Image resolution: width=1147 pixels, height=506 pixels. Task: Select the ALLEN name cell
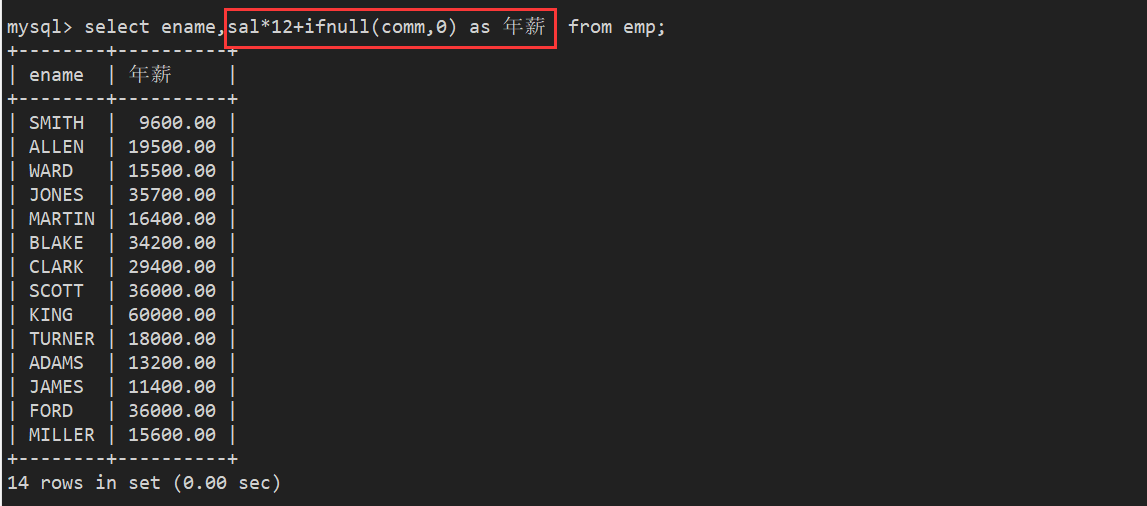click(56, 147)
